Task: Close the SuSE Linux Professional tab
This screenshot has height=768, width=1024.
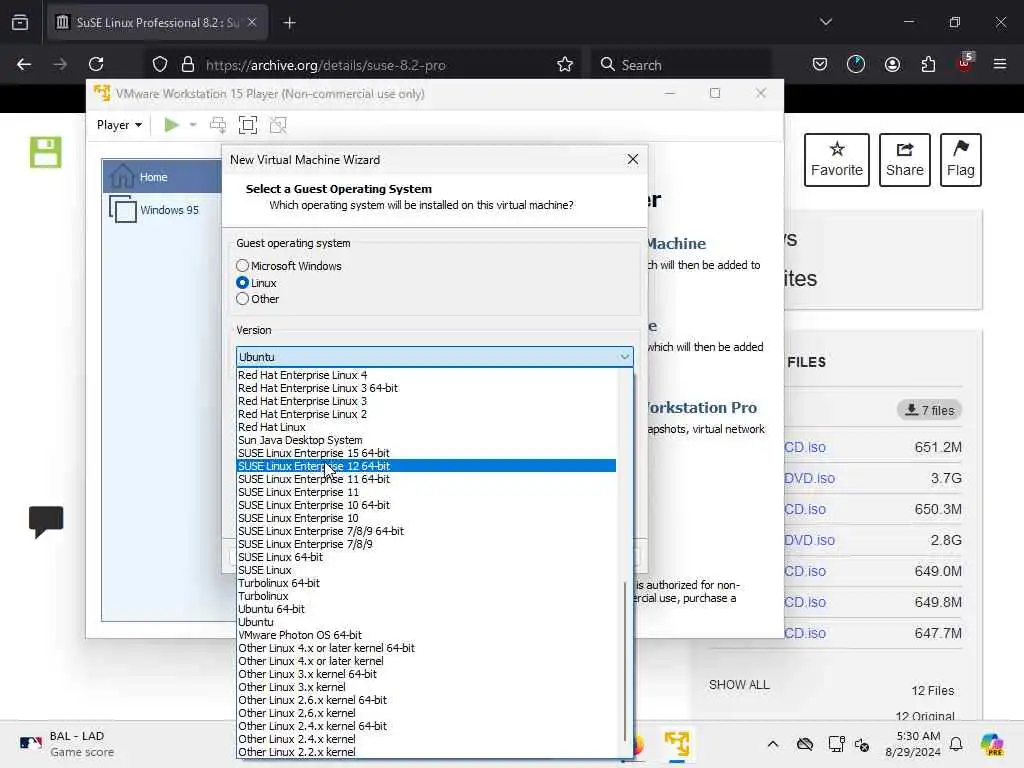Action: pos(252,22)
